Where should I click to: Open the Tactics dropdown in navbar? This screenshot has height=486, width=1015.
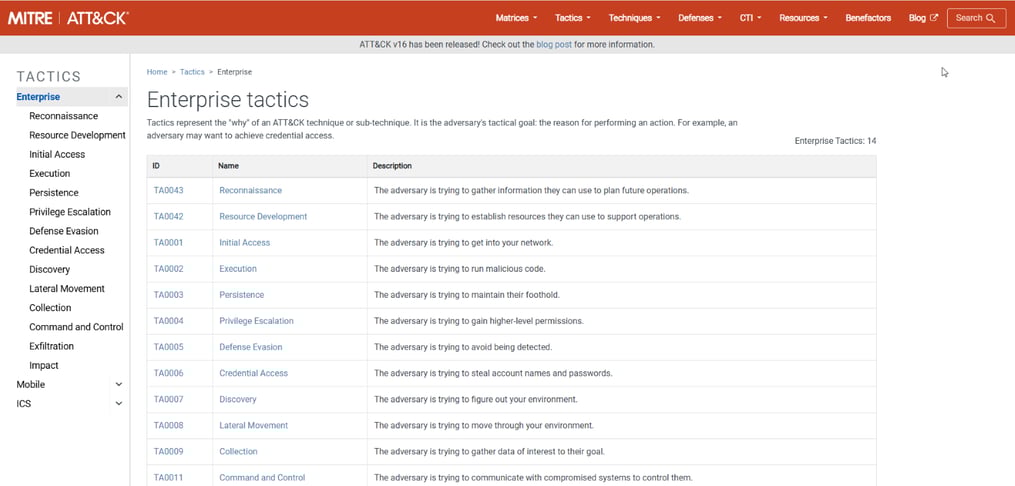572,18
